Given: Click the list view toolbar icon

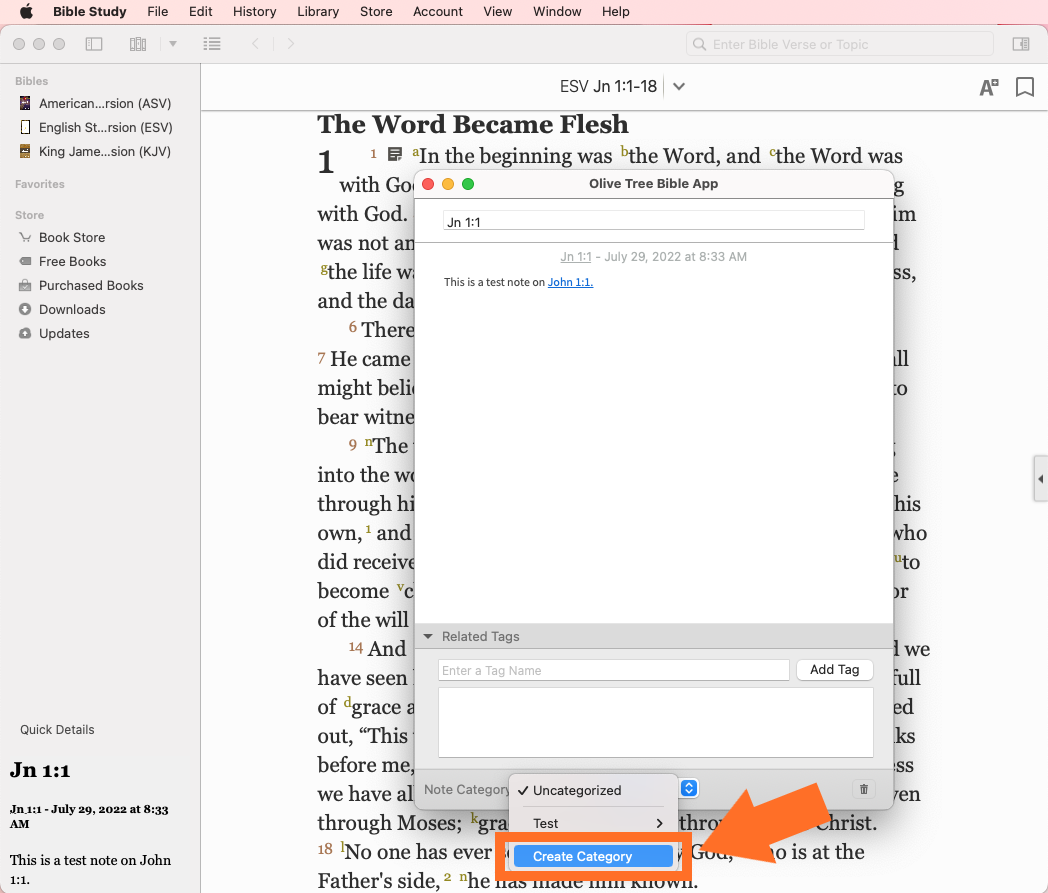Looking at the screenshot, I should click(x=211, y=44).
